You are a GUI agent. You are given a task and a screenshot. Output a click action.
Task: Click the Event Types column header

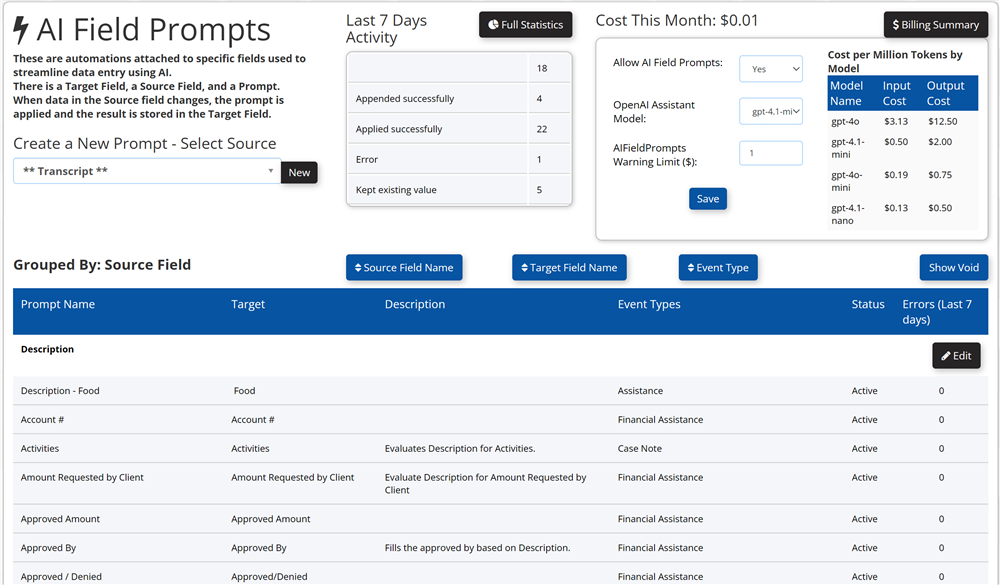point(649,304)
